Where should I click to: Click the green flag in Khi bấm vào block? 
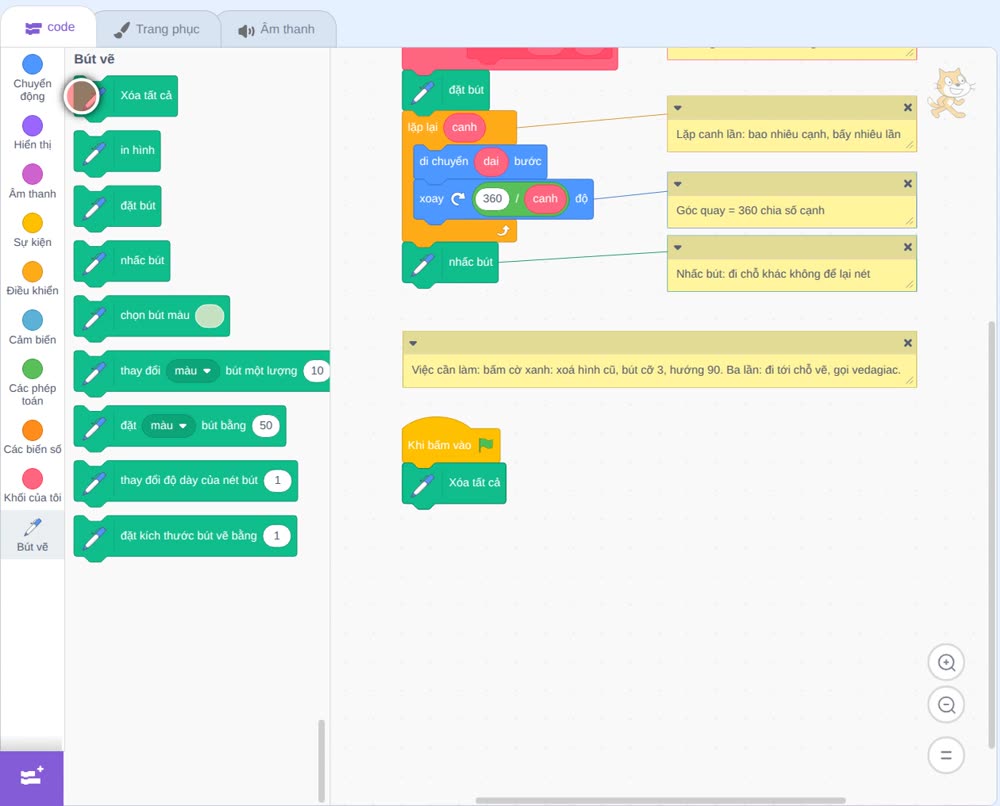pyautogui.click(x=486, y=444)
